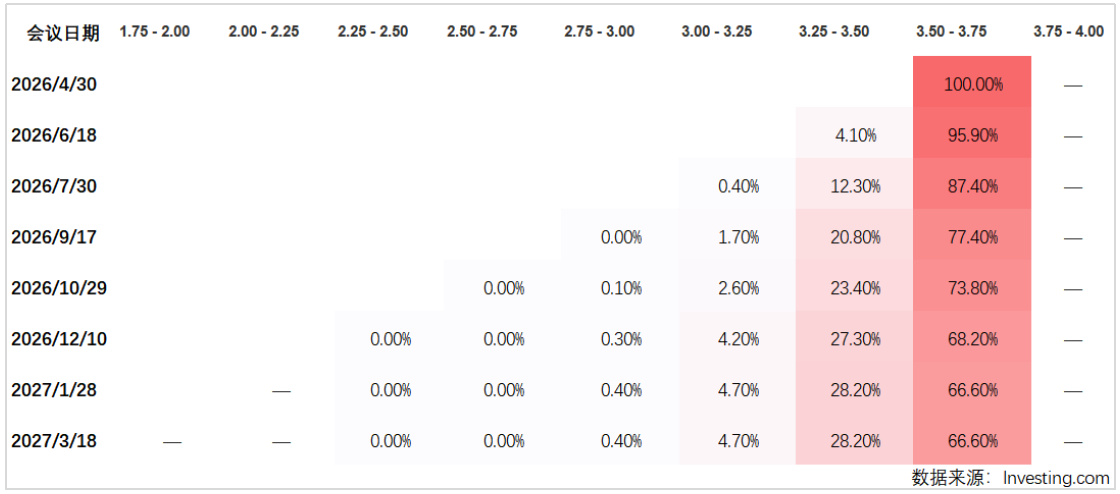Select the 4.10% cell for 2026/6/18

pyautogui.click(x=855, y=135)
